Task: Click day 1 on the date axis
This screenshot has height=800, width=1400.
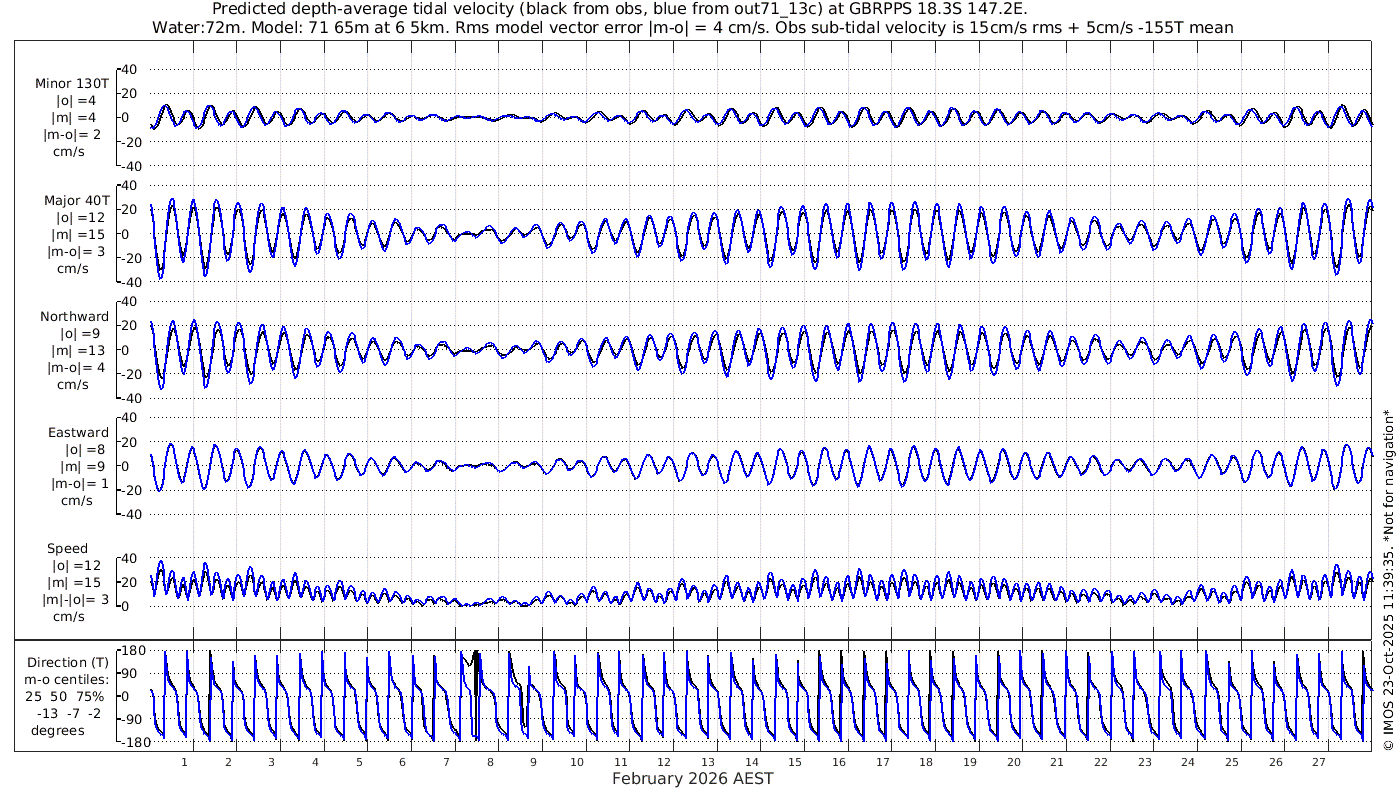Action: pos(184,761)
